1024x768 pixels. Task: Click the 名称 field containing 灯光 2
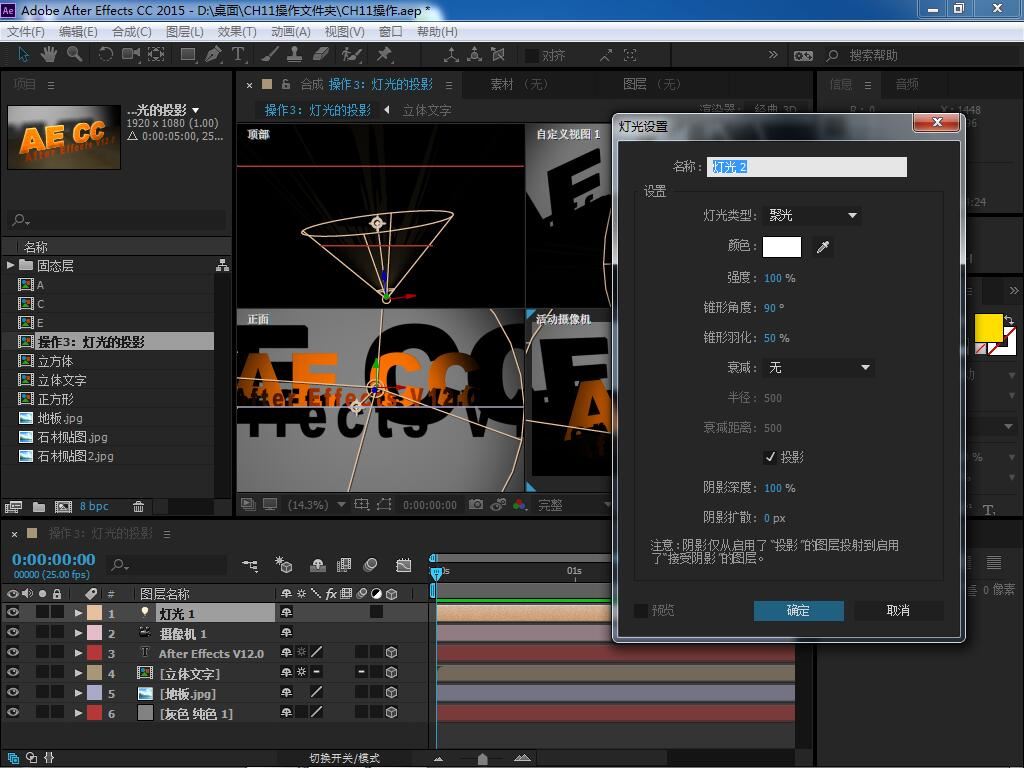pos(807,167)
